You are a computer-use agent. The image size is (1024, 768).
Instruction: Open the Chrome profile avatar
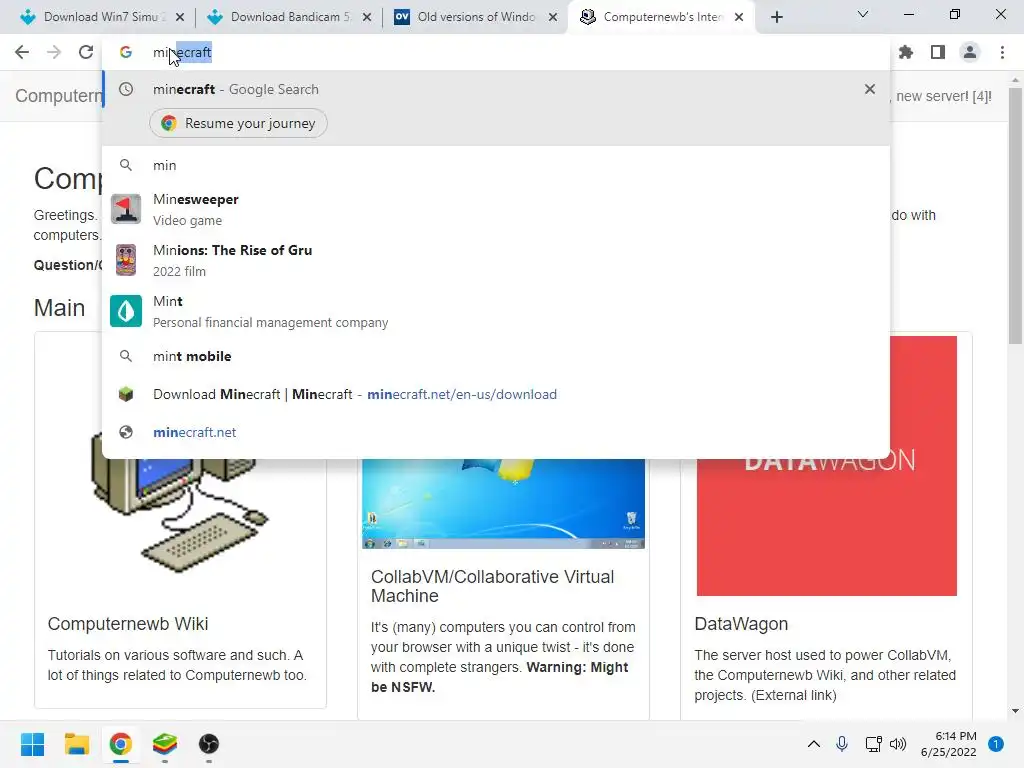(x=970, y=52)
